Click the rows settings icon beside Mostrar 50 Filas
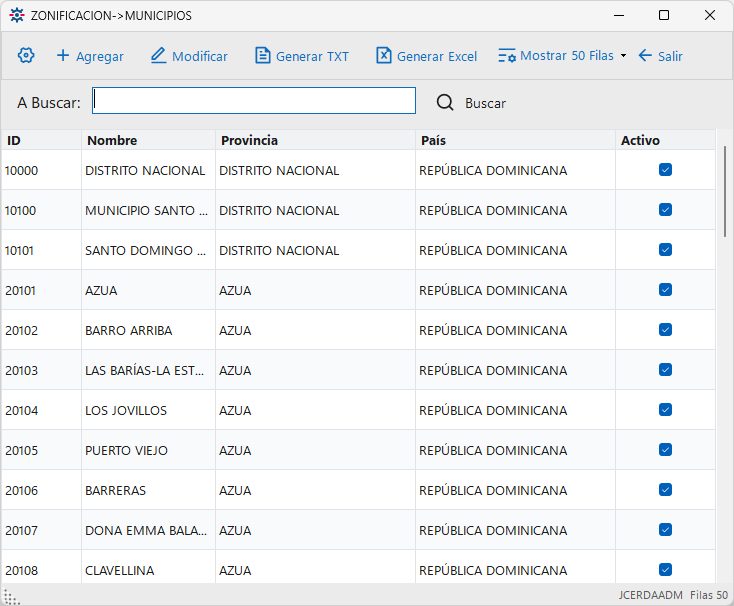The width and height of the screenshot is (734, 606). [507, 56]
